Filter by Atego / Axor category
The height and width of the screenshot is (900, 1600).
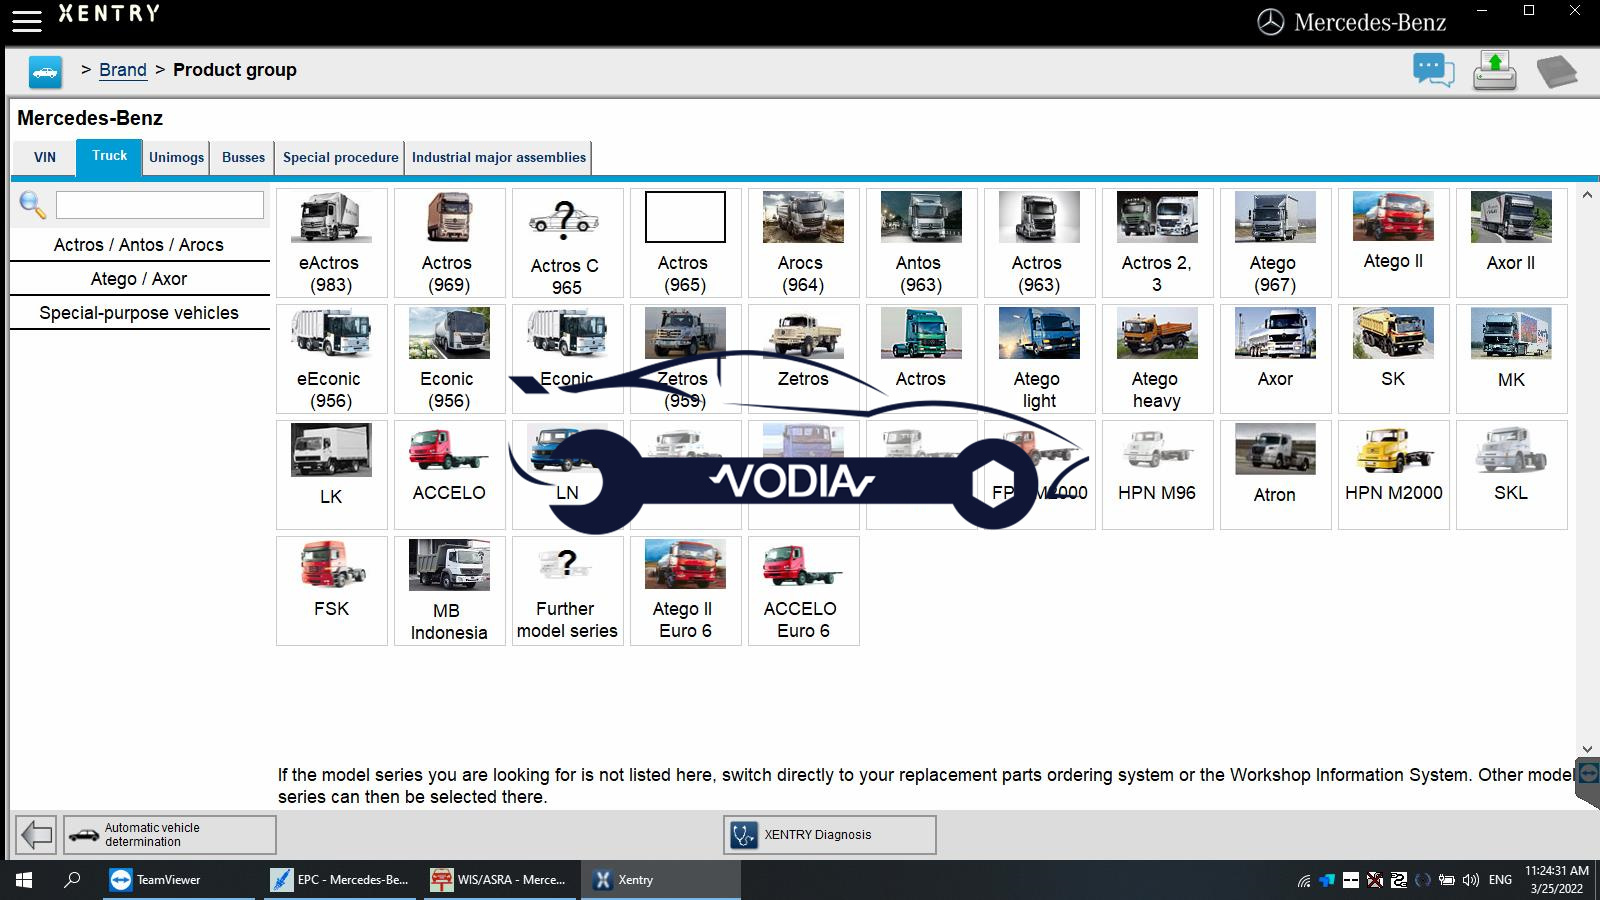tap(139, 279)
